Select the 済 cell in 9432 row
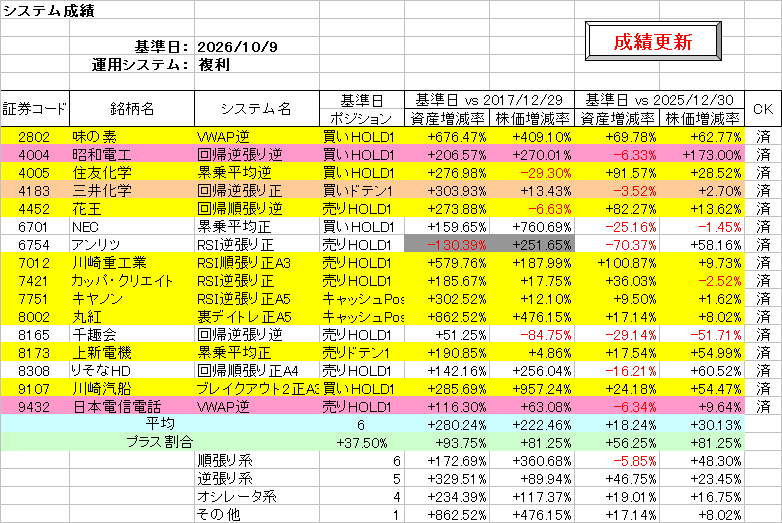The image size is (782, 523). point(763,406)
